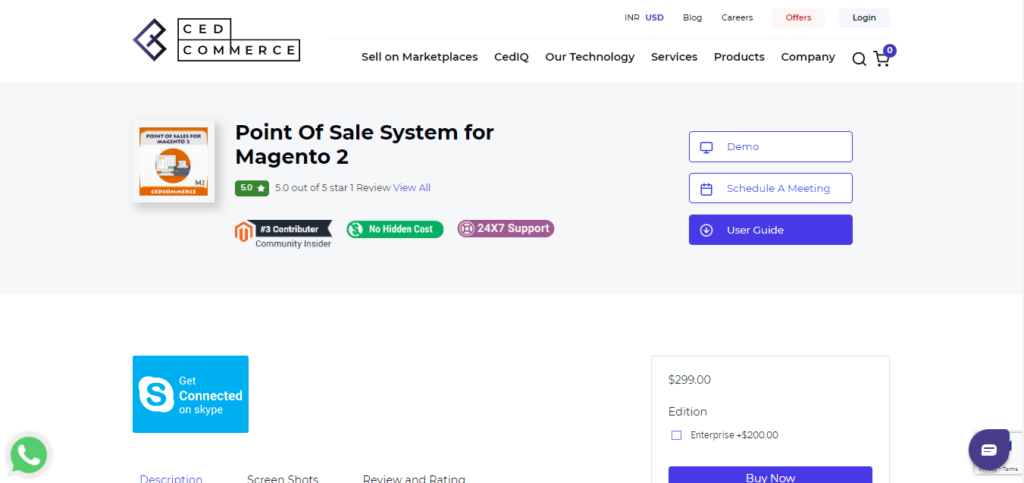
Task: Switch to the Screen Shots tab
Action: click(x=283, y=478)
